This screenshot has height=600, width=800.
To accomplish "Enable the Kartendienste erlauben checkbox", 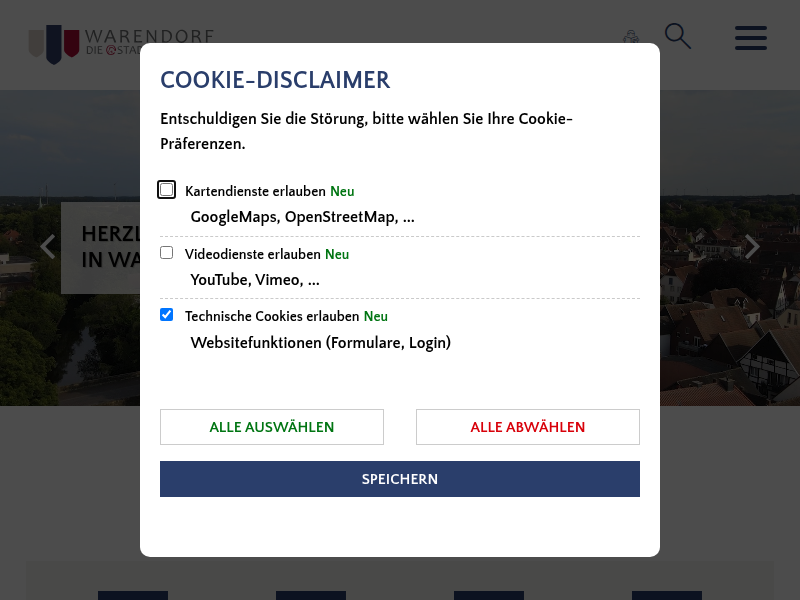I will [166, 190].
